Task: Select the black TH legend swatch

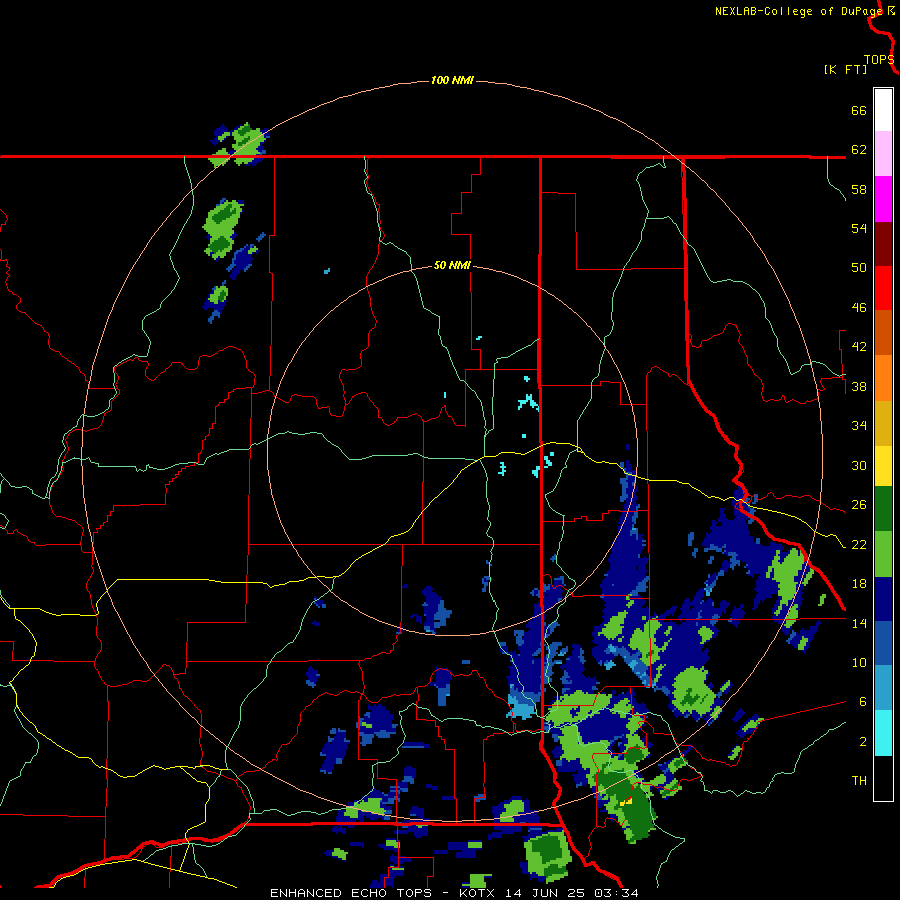Action: 883,778
